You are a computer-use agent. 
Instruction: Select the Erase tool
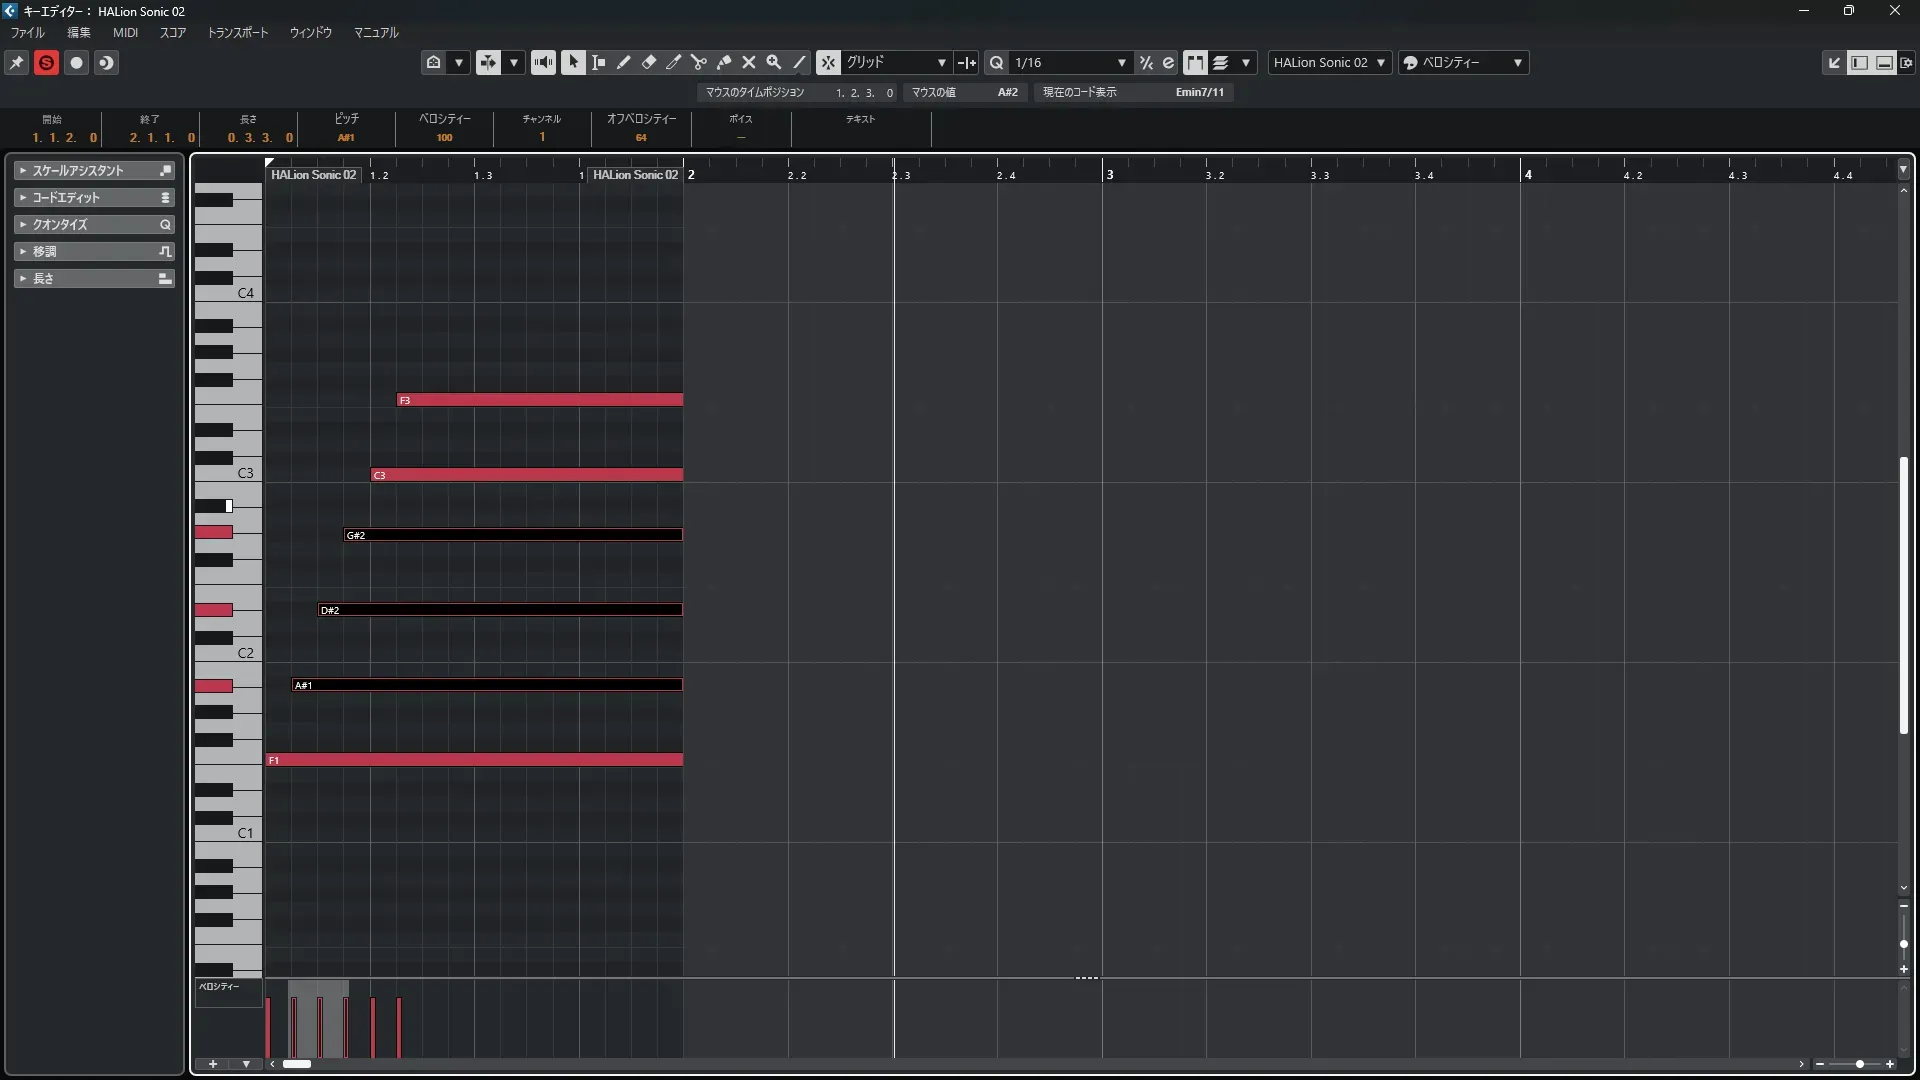(649, 62)
